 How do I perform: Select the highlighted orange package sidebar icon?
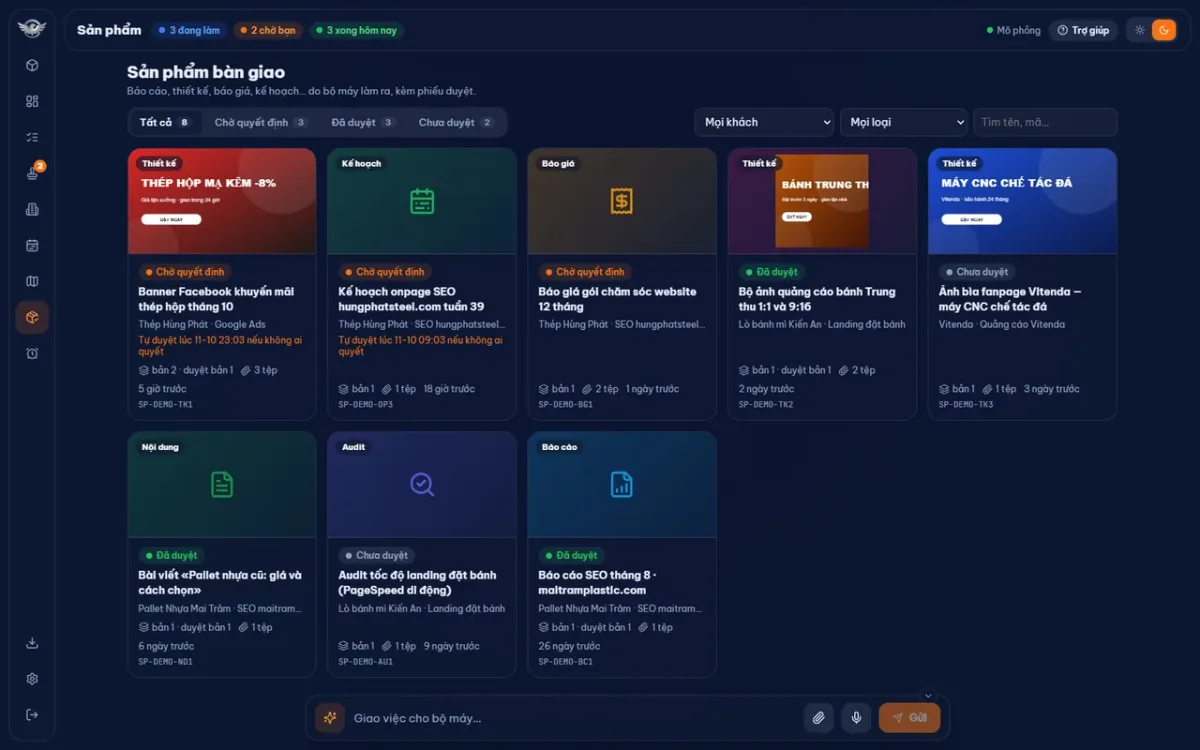coord(32,317)
